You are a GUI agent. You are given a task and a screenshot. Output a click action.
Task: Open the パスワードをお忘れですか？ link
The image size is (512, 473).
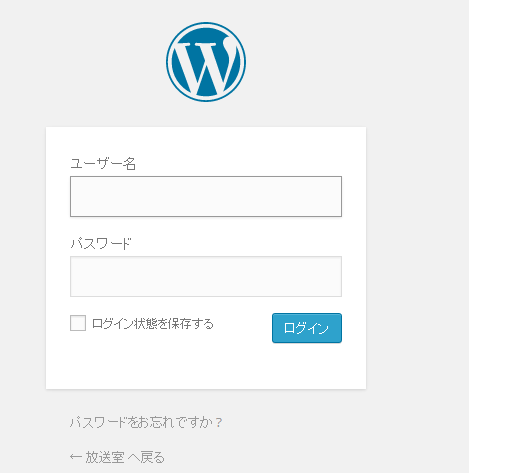[146, 422]
